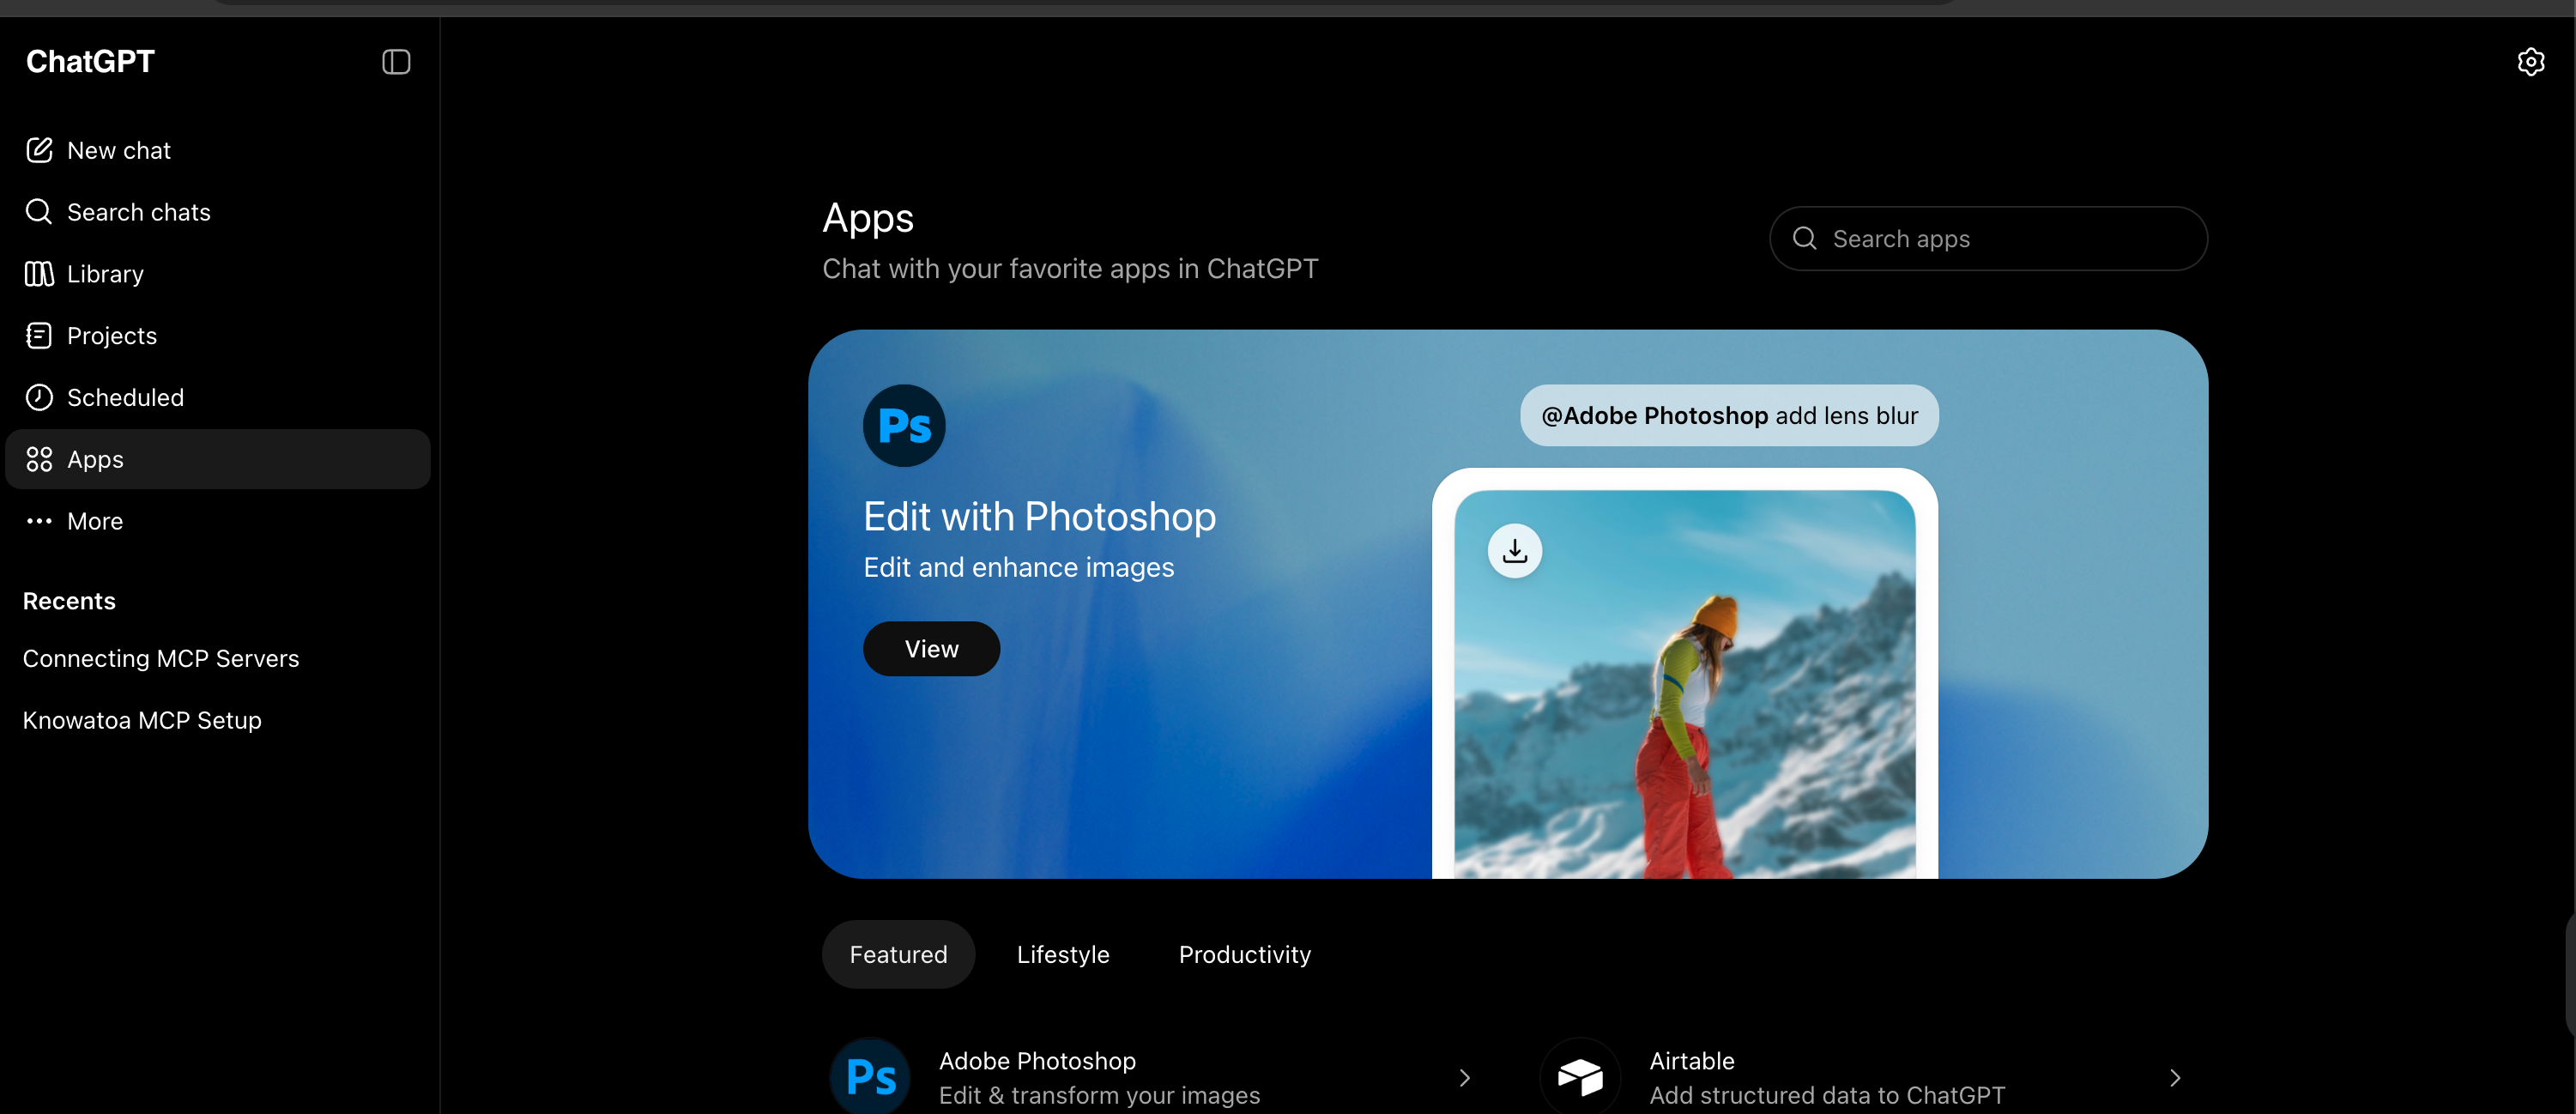Click the New chat pencil icon
Viewport: 2576px width, 1114px height.
pyautogui.click(x=39, y=150)
